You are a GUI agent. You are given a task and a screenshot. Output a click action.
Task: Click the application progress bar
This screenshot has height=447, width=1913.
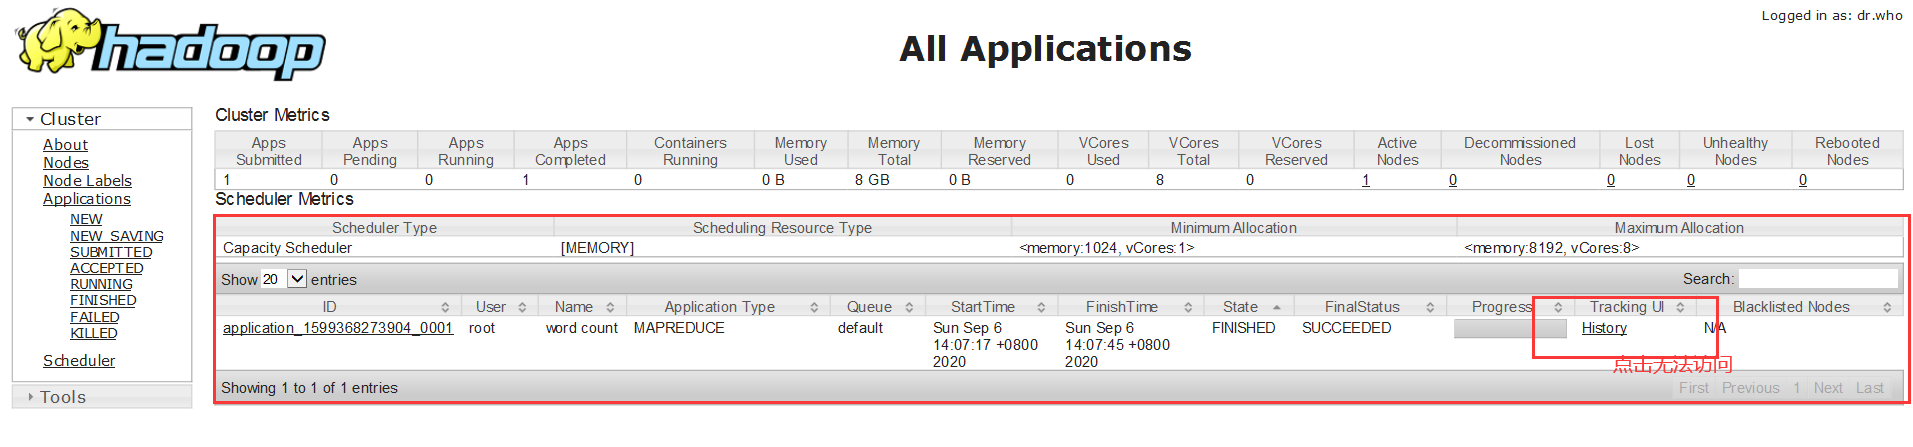[x=1509, y=329]
